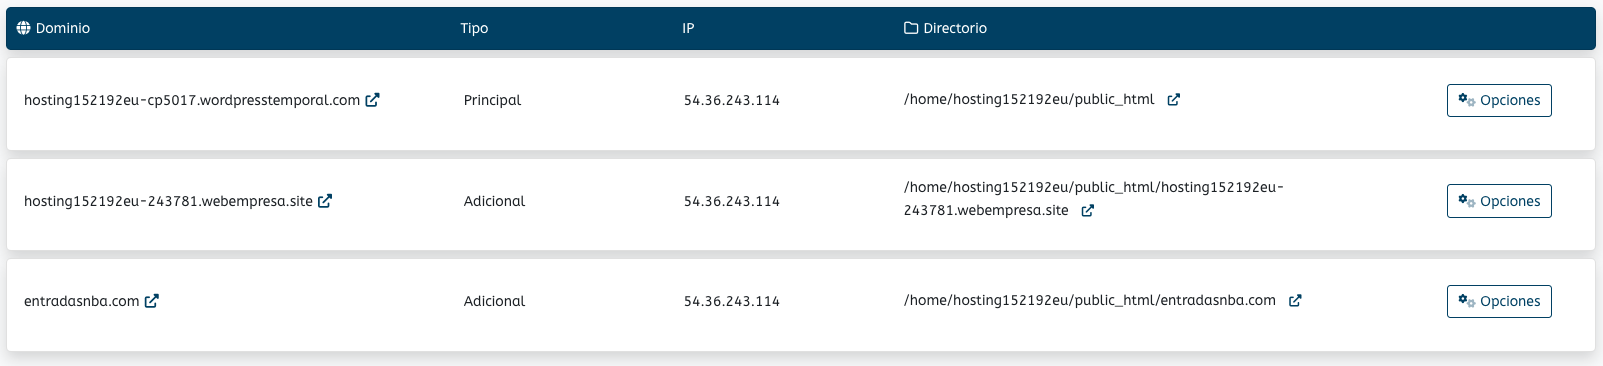This screenshot has width=1603, height=366.
Task: Click the IP column header
Action: (688, 28)
